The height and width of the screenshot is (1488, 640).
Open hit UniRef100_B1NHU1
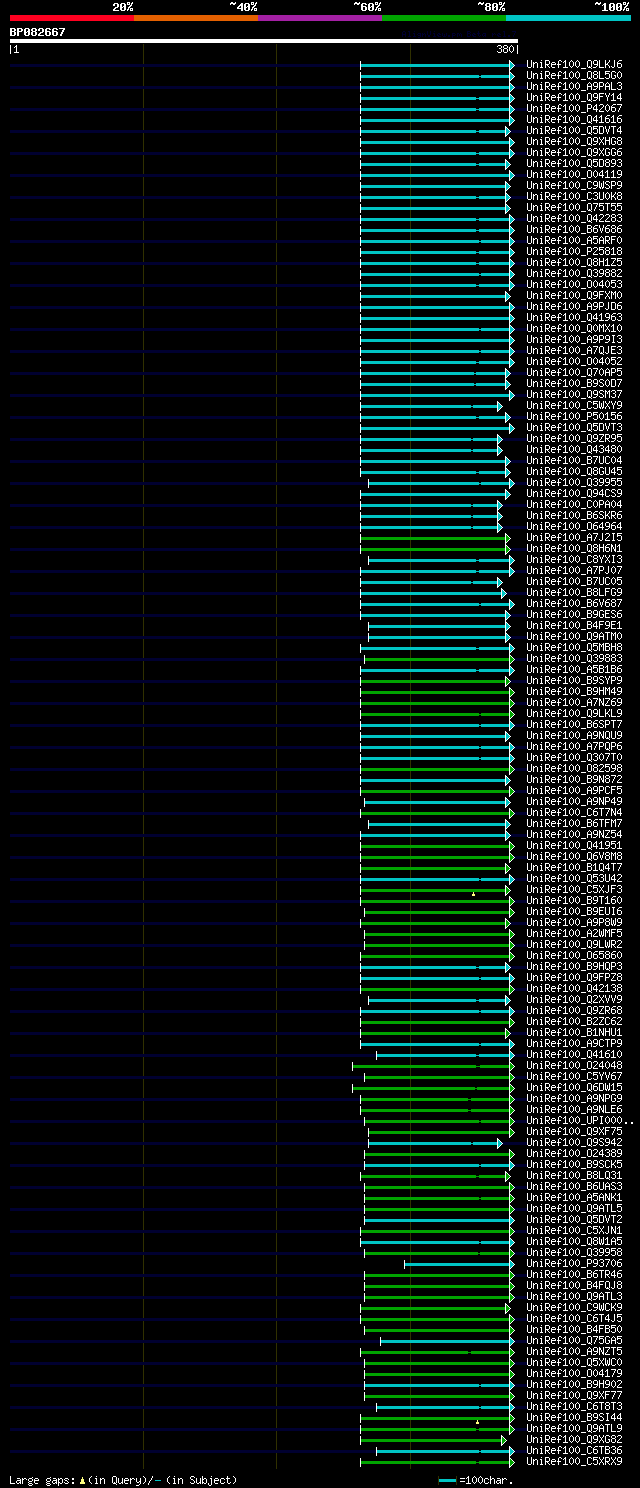point(574,1033)
